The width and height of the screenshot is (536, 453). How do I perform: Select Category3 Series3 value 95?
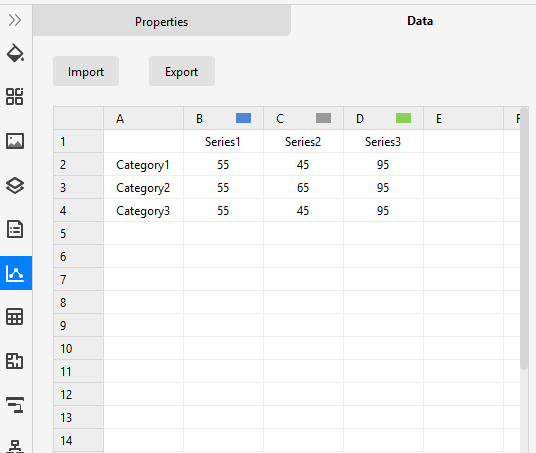[x=383, y=210]
